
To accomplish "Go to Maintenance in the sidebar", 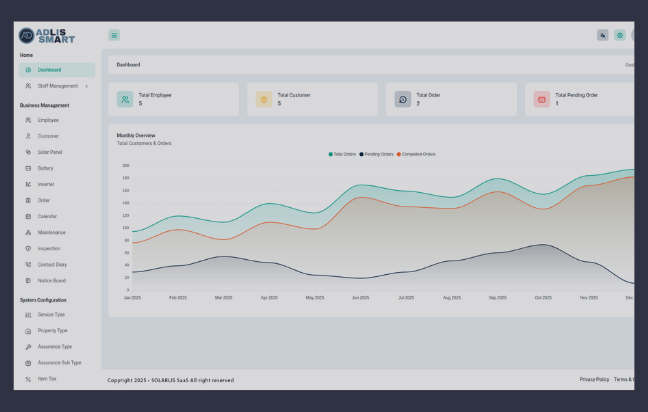I will [51, 232].
